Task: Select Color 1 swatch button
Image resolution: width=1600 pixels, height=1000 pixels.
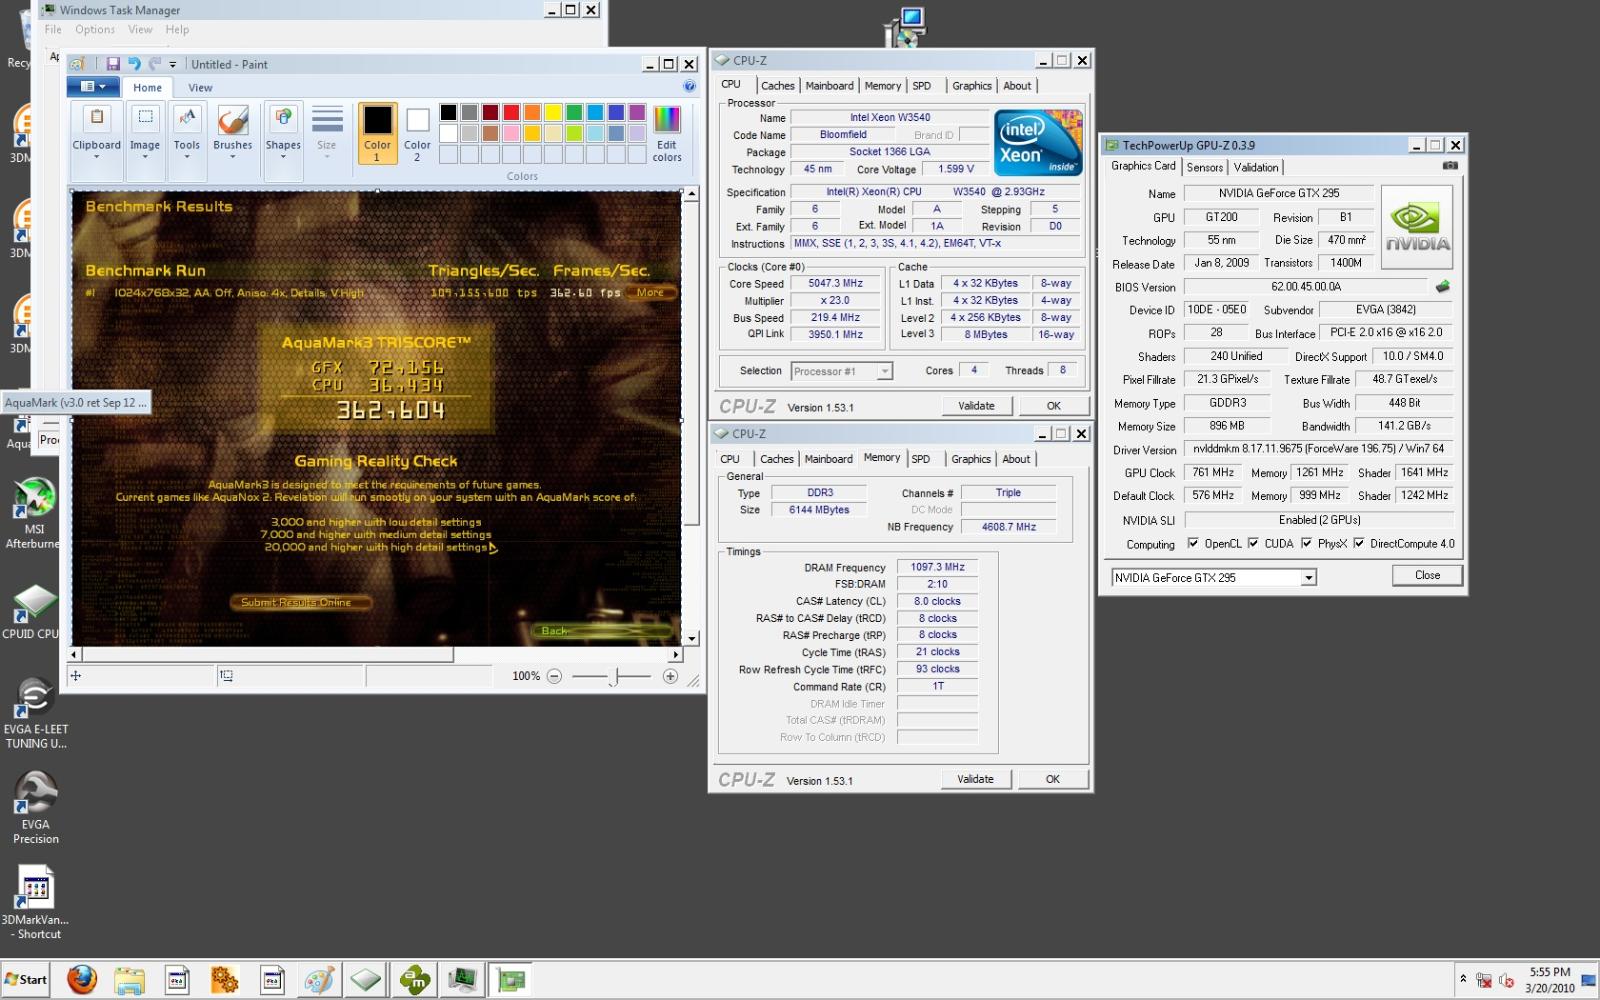Action: 377,133
